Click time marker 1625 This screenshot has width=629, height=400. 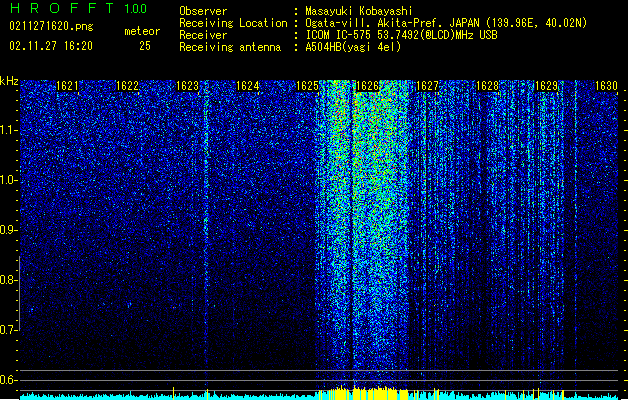(x=307, y=86)
